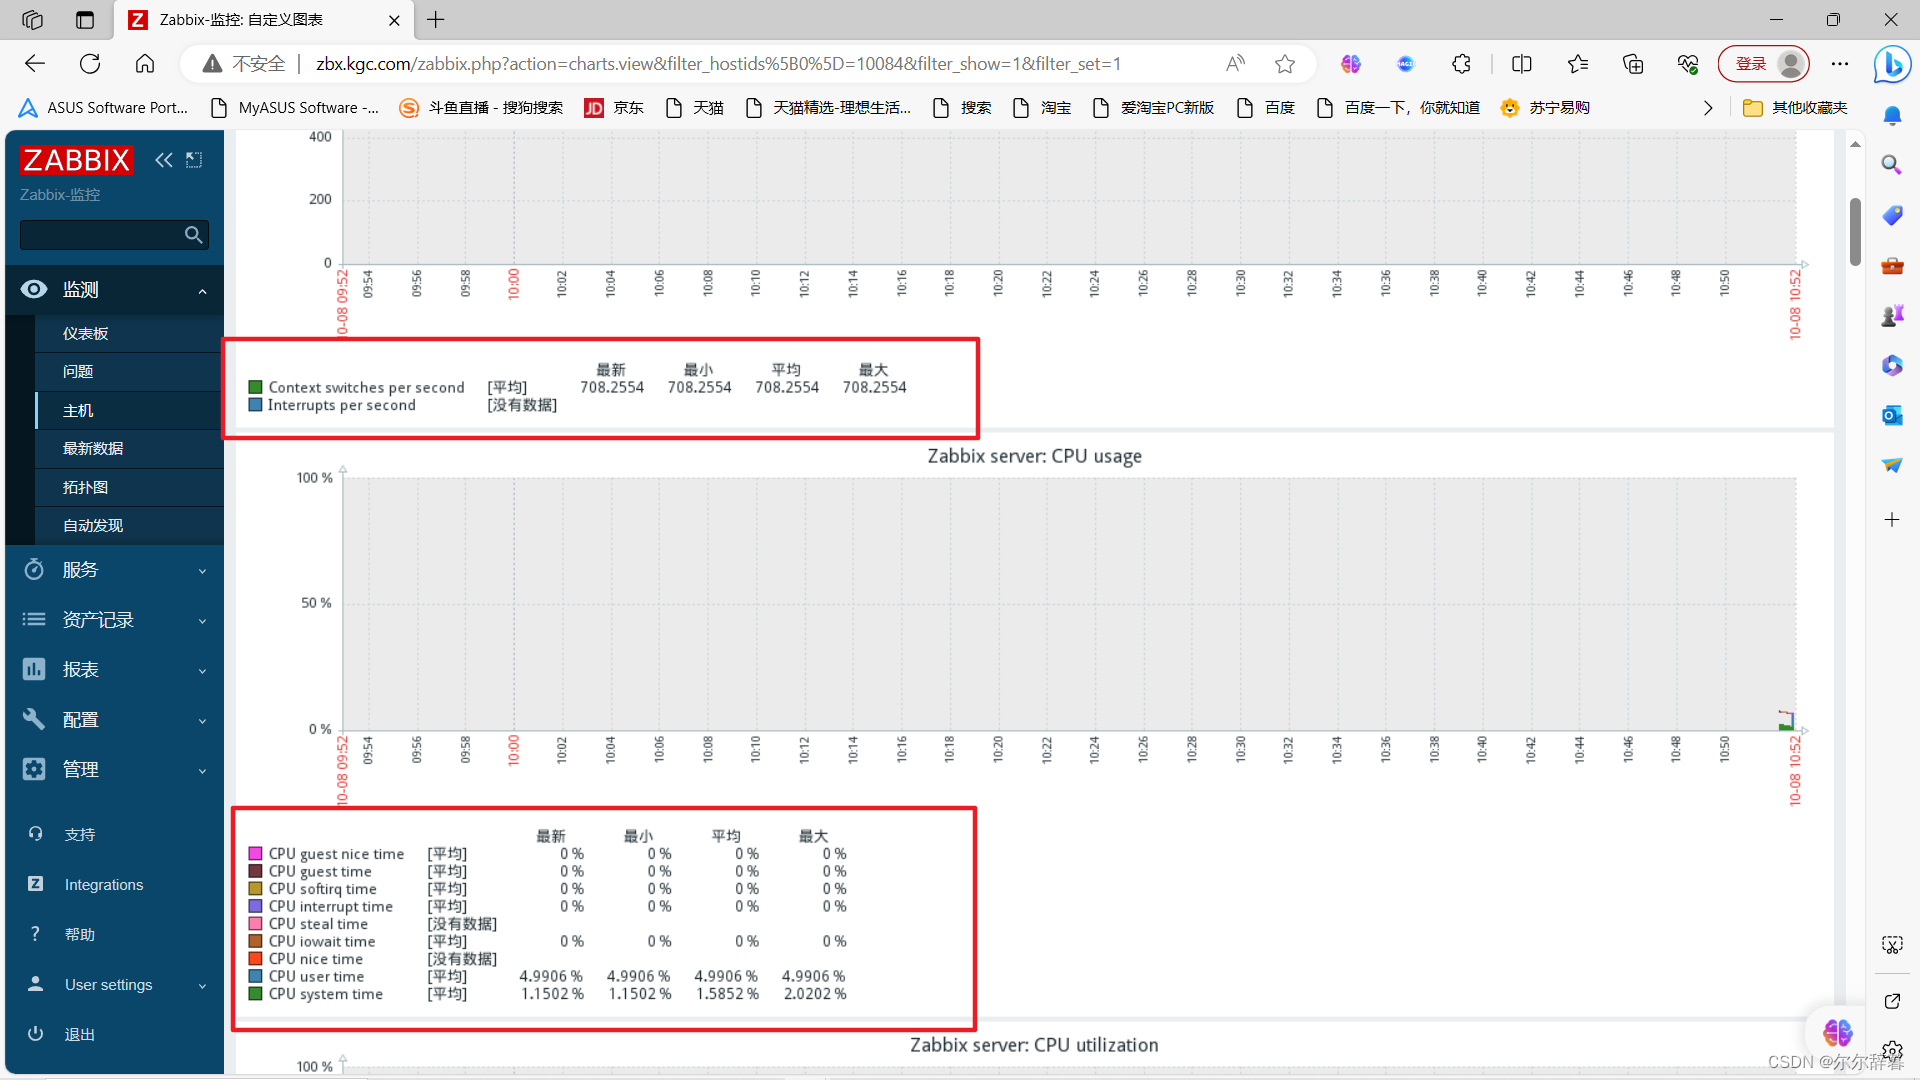
Task: Expand the 管理 administration menu
Action: [x=115, y=770]
